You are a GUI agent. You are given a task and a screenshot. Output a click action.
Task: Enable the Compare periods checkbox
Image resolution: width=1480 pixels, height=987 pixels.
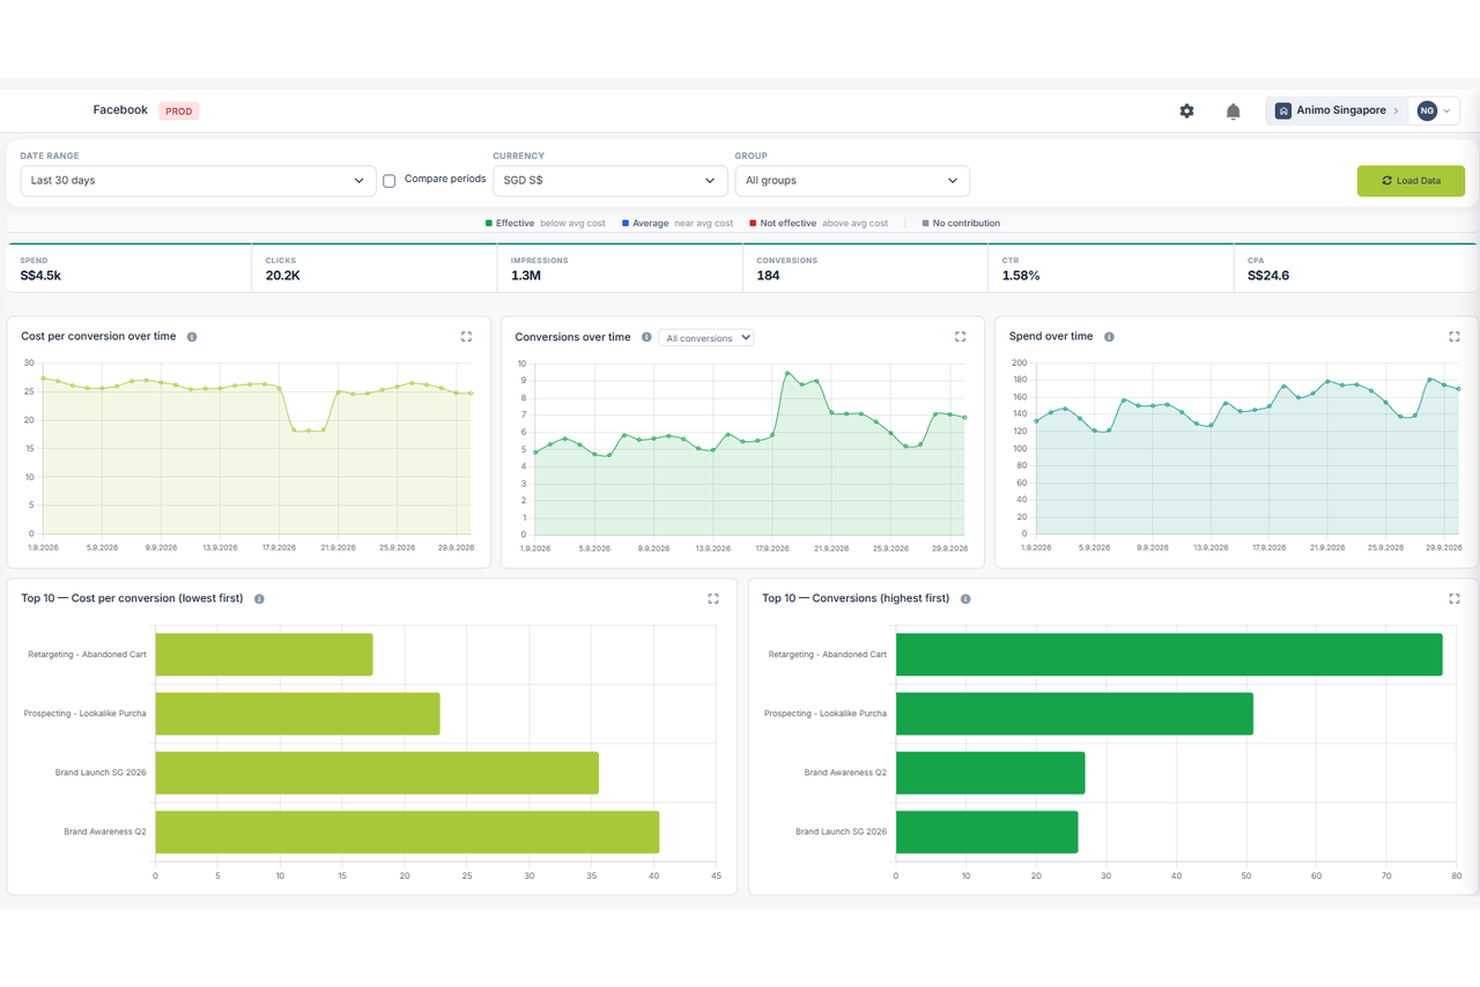pyautogui.click(x=389, y=181)
